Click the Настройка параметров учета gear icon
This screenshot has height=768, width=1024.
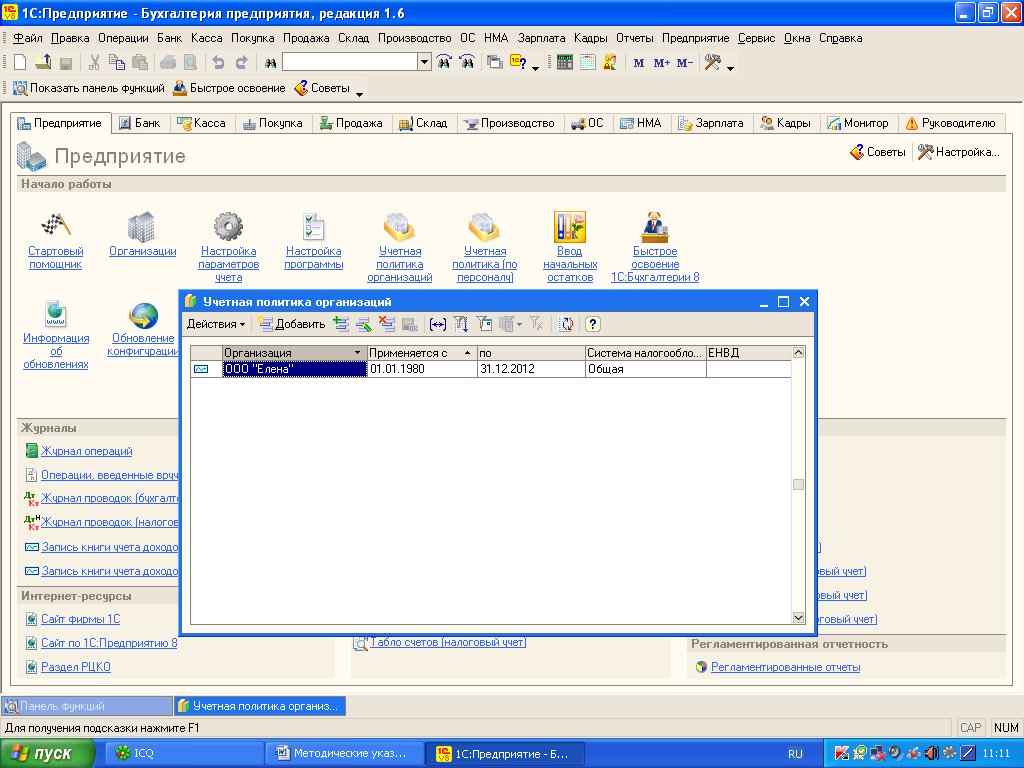coord(229,227)
